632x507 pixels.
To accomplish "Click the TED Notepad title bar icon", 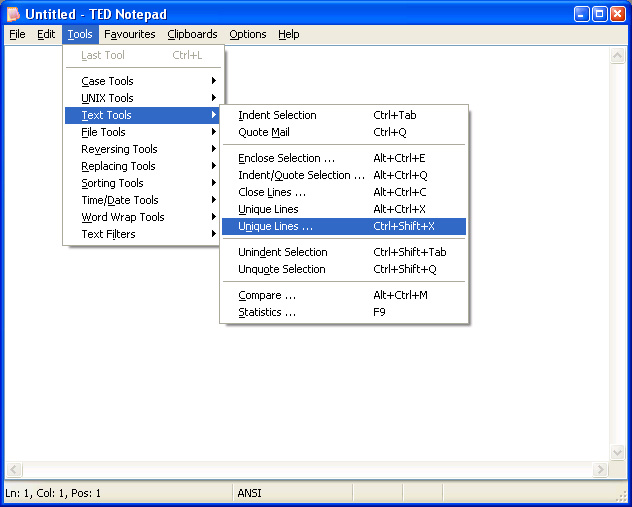I will (14, 14).
